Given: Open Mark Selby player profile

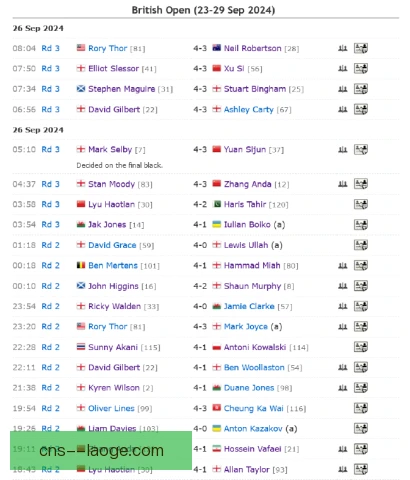Looking at the screenshot, I should (110, 150).
